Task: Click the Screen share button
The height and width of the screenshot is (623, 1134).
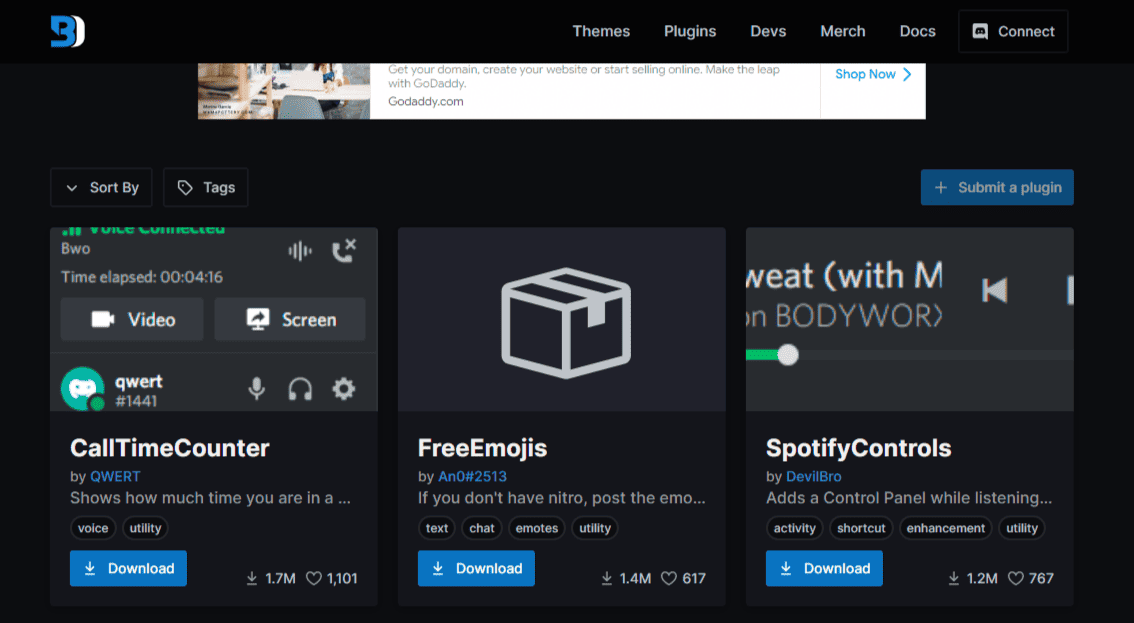Action: coord(290,319)
